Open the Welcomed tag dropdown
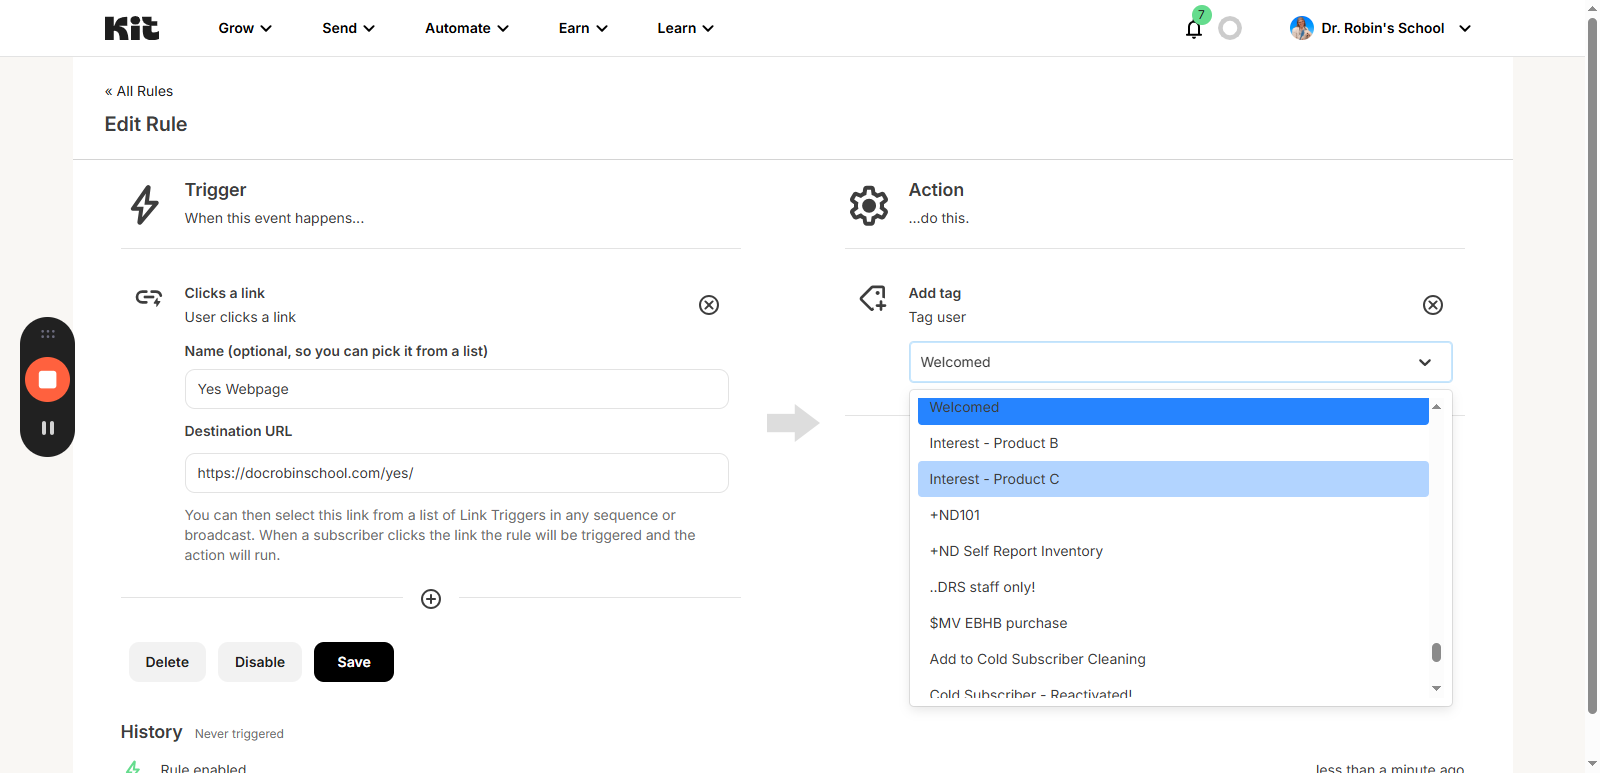Image resolution: width=1600 pixels, height=773 pixels. (x=1180, y=362)
